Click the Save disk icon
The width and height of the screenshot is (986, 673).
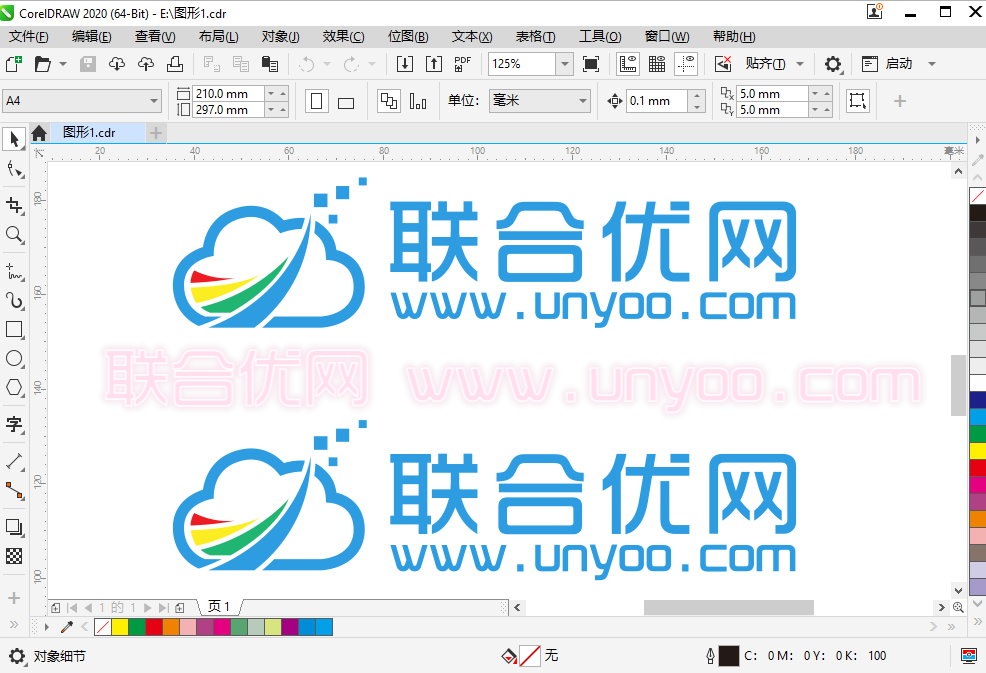[x=87, y=64]
